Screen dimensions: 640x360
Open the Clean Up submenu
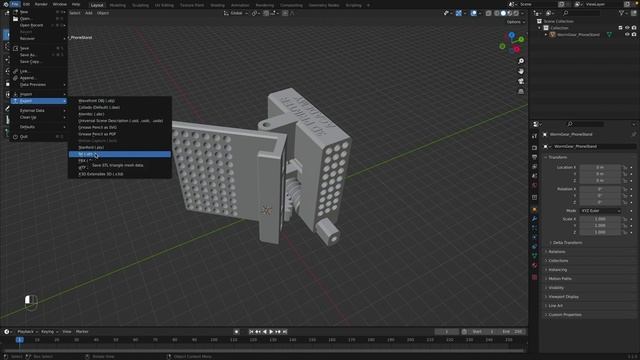pos(39,117)
